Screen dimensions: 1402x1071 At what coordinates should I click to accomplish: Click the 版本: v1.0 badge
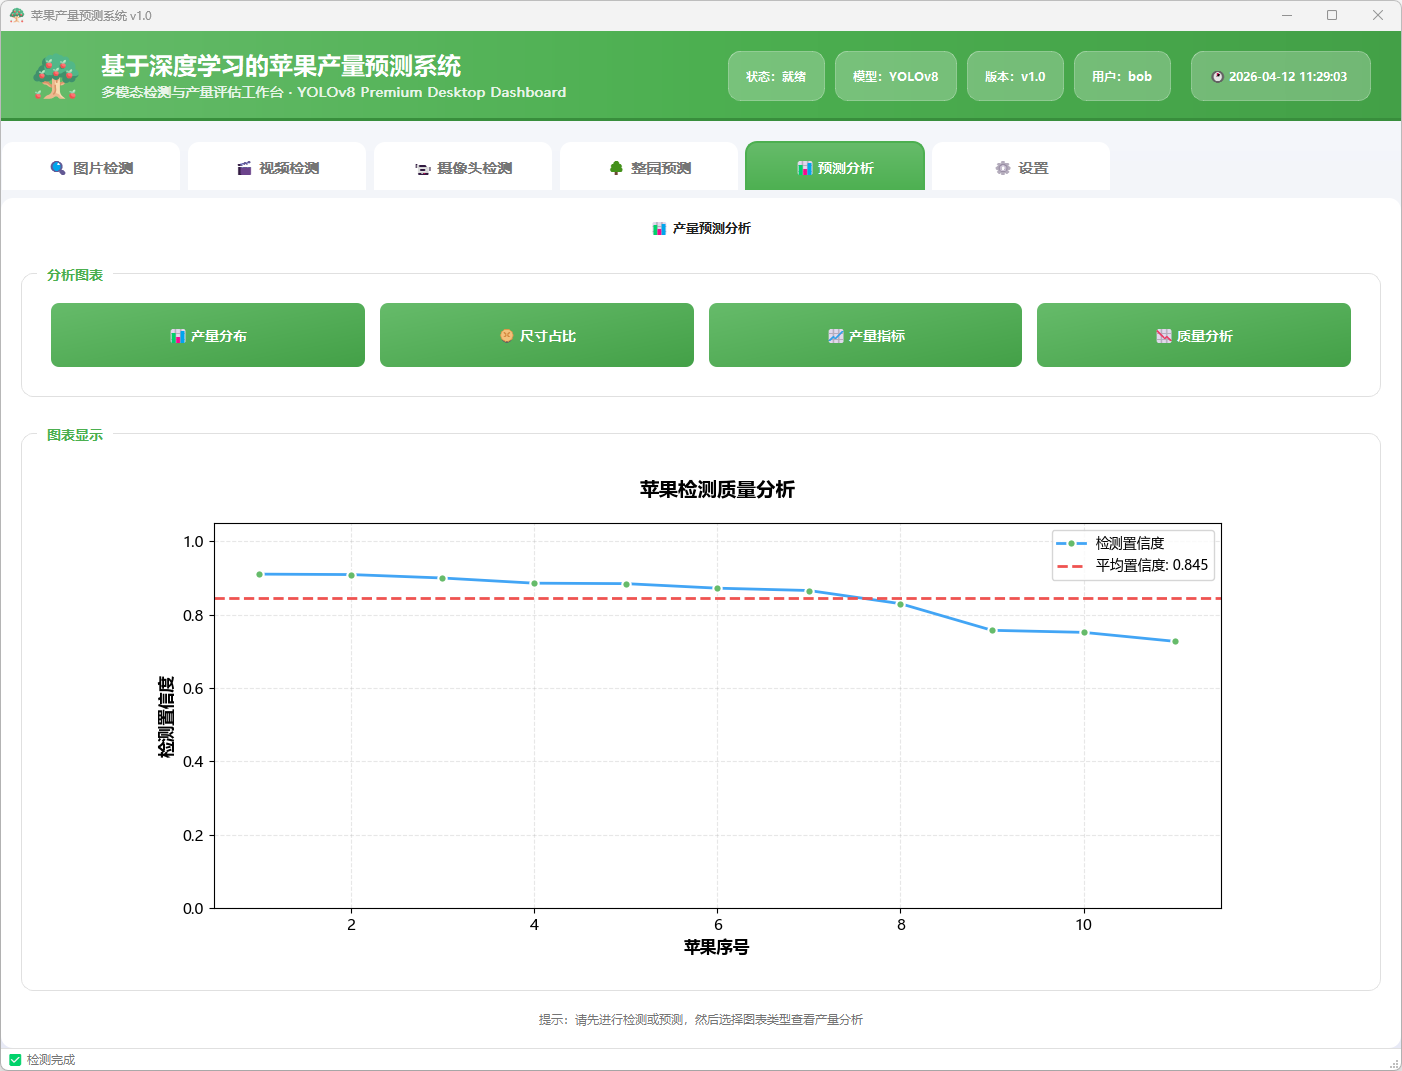click(x=1015, y=77)
